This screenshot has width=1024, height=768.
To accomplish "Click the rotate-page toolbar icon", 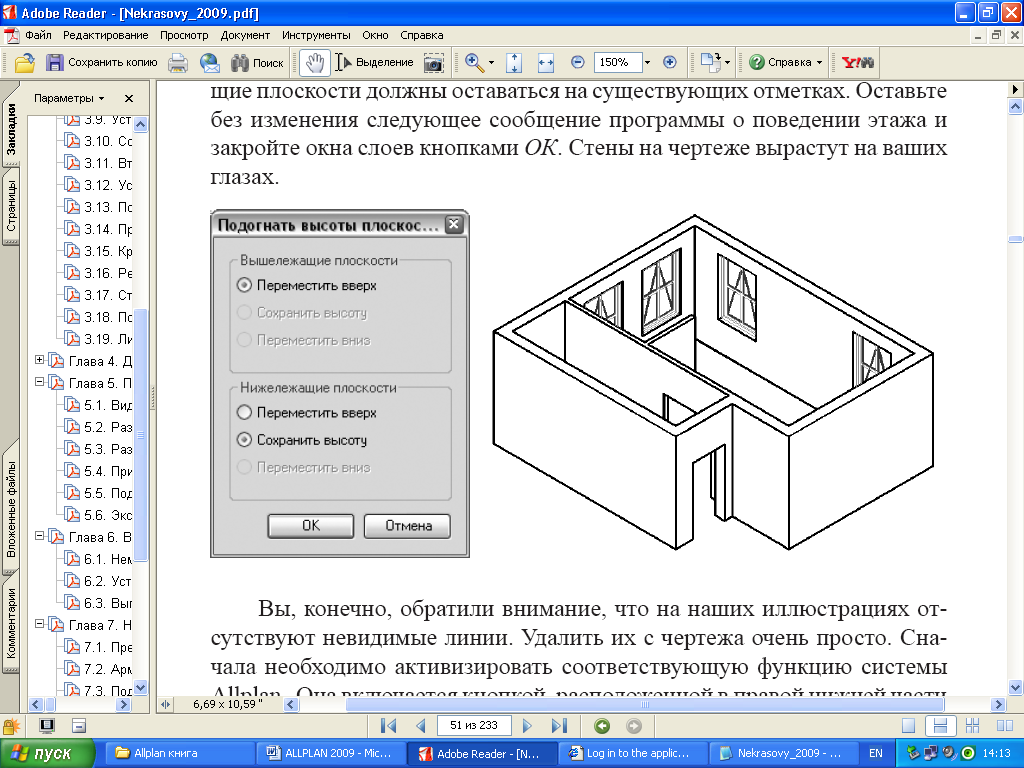I will [710, 63].
